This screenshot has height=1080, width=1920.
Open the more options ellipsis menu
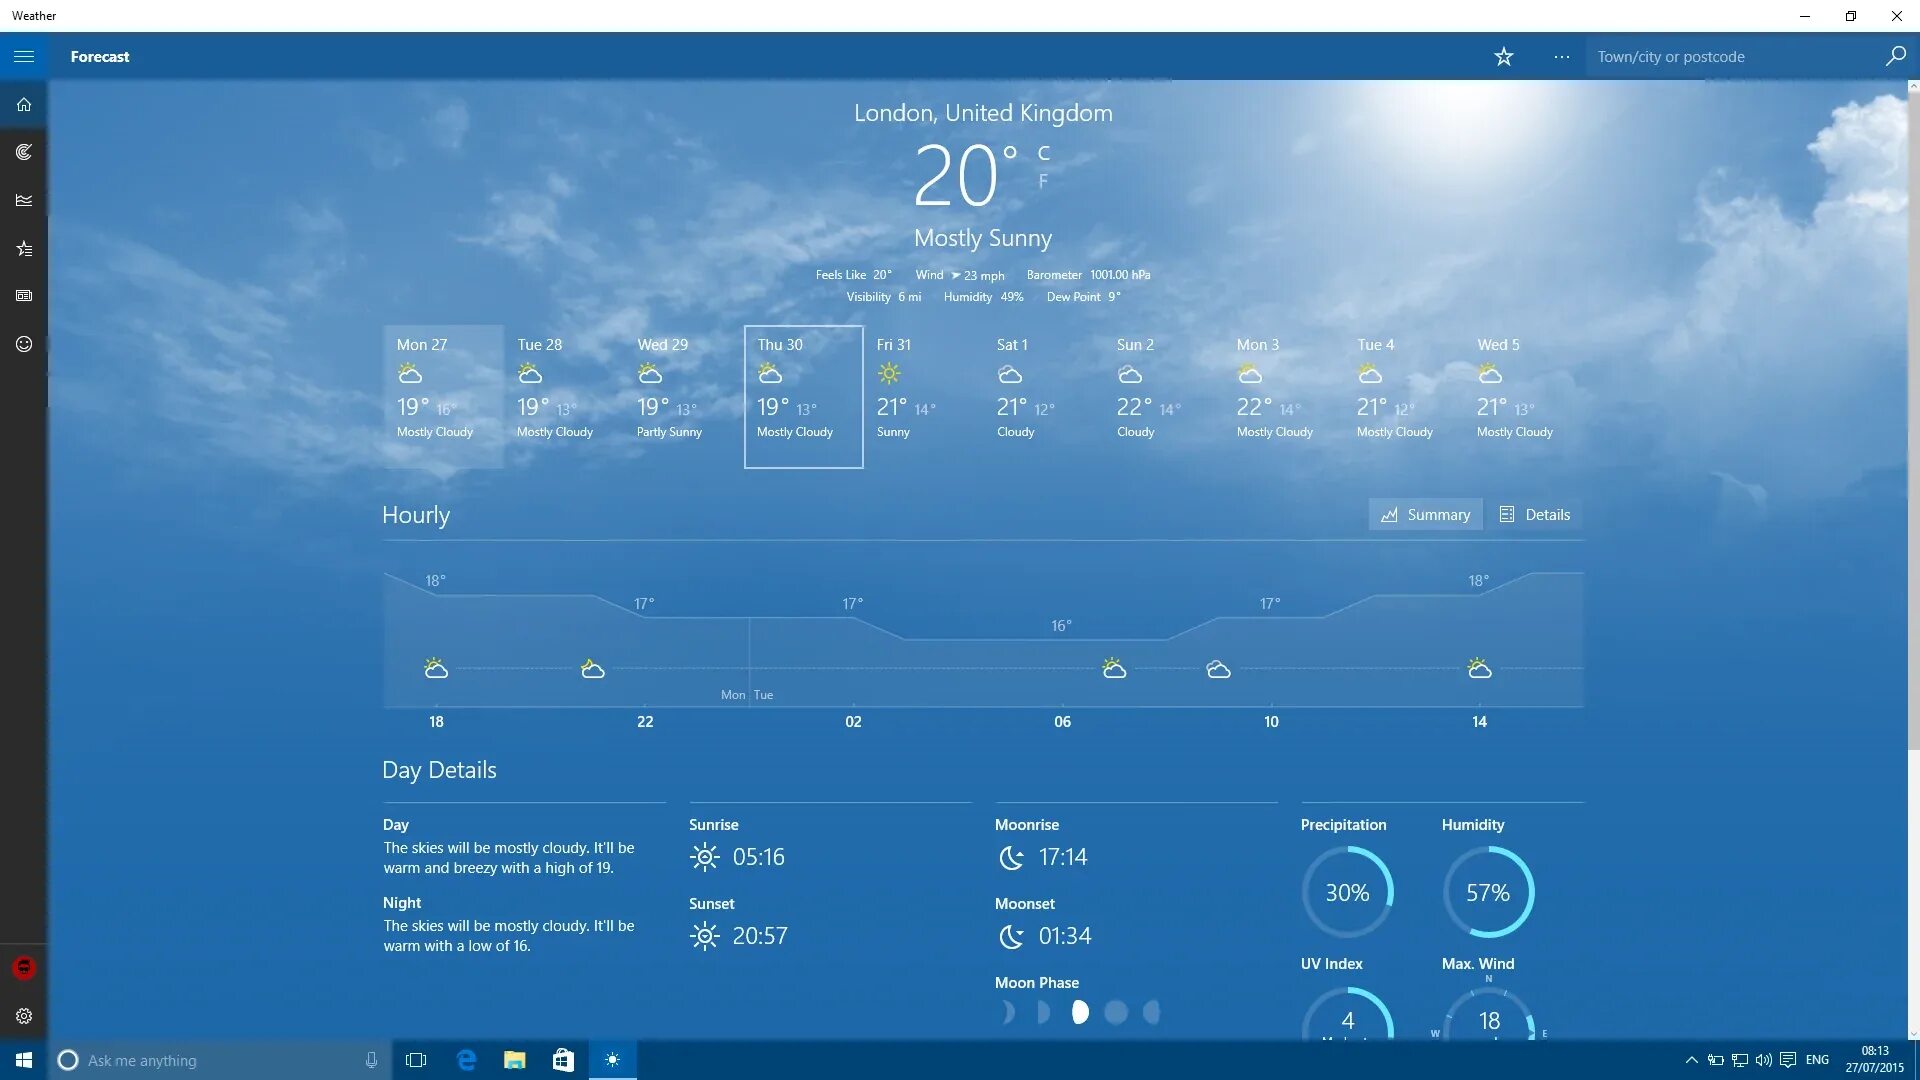pyautogui.click(x=1561, y=57)
